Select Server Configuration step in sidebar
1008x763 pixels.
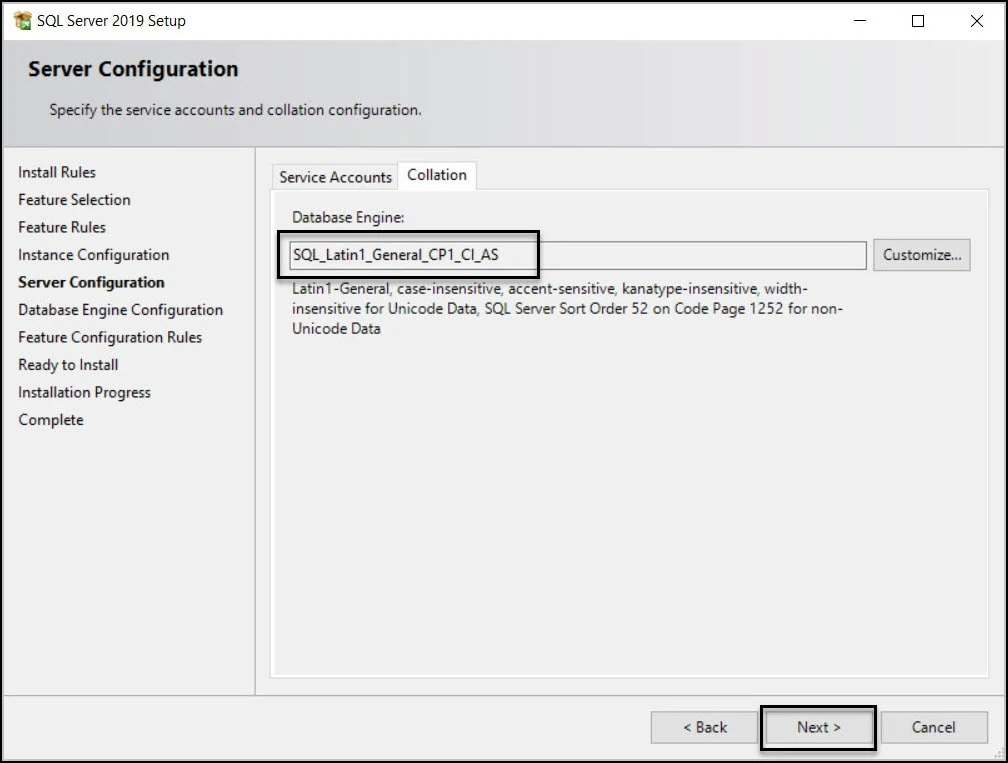[91, 282]
